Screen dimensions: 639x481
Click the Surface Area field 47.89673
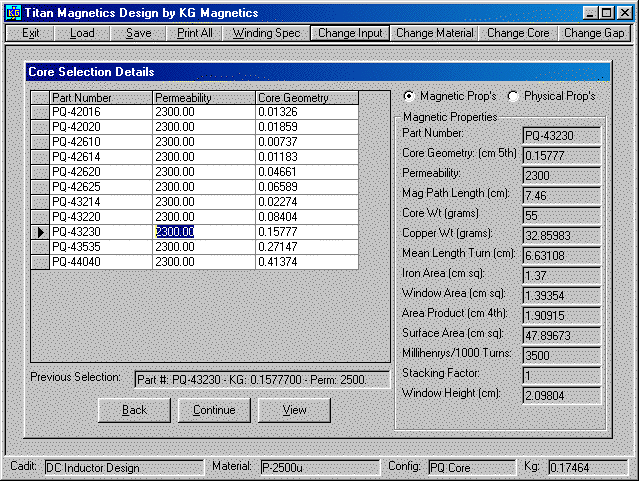pyautogui.click(x=562, y=335)
